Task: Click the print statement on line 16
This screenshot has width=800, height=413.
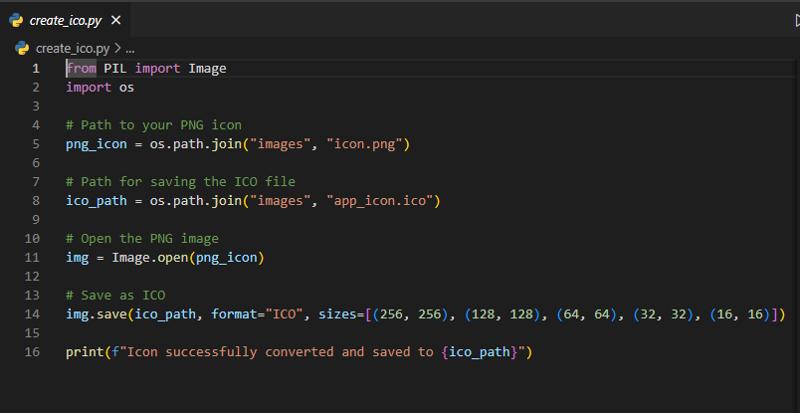Action: (x=85, y=352)
